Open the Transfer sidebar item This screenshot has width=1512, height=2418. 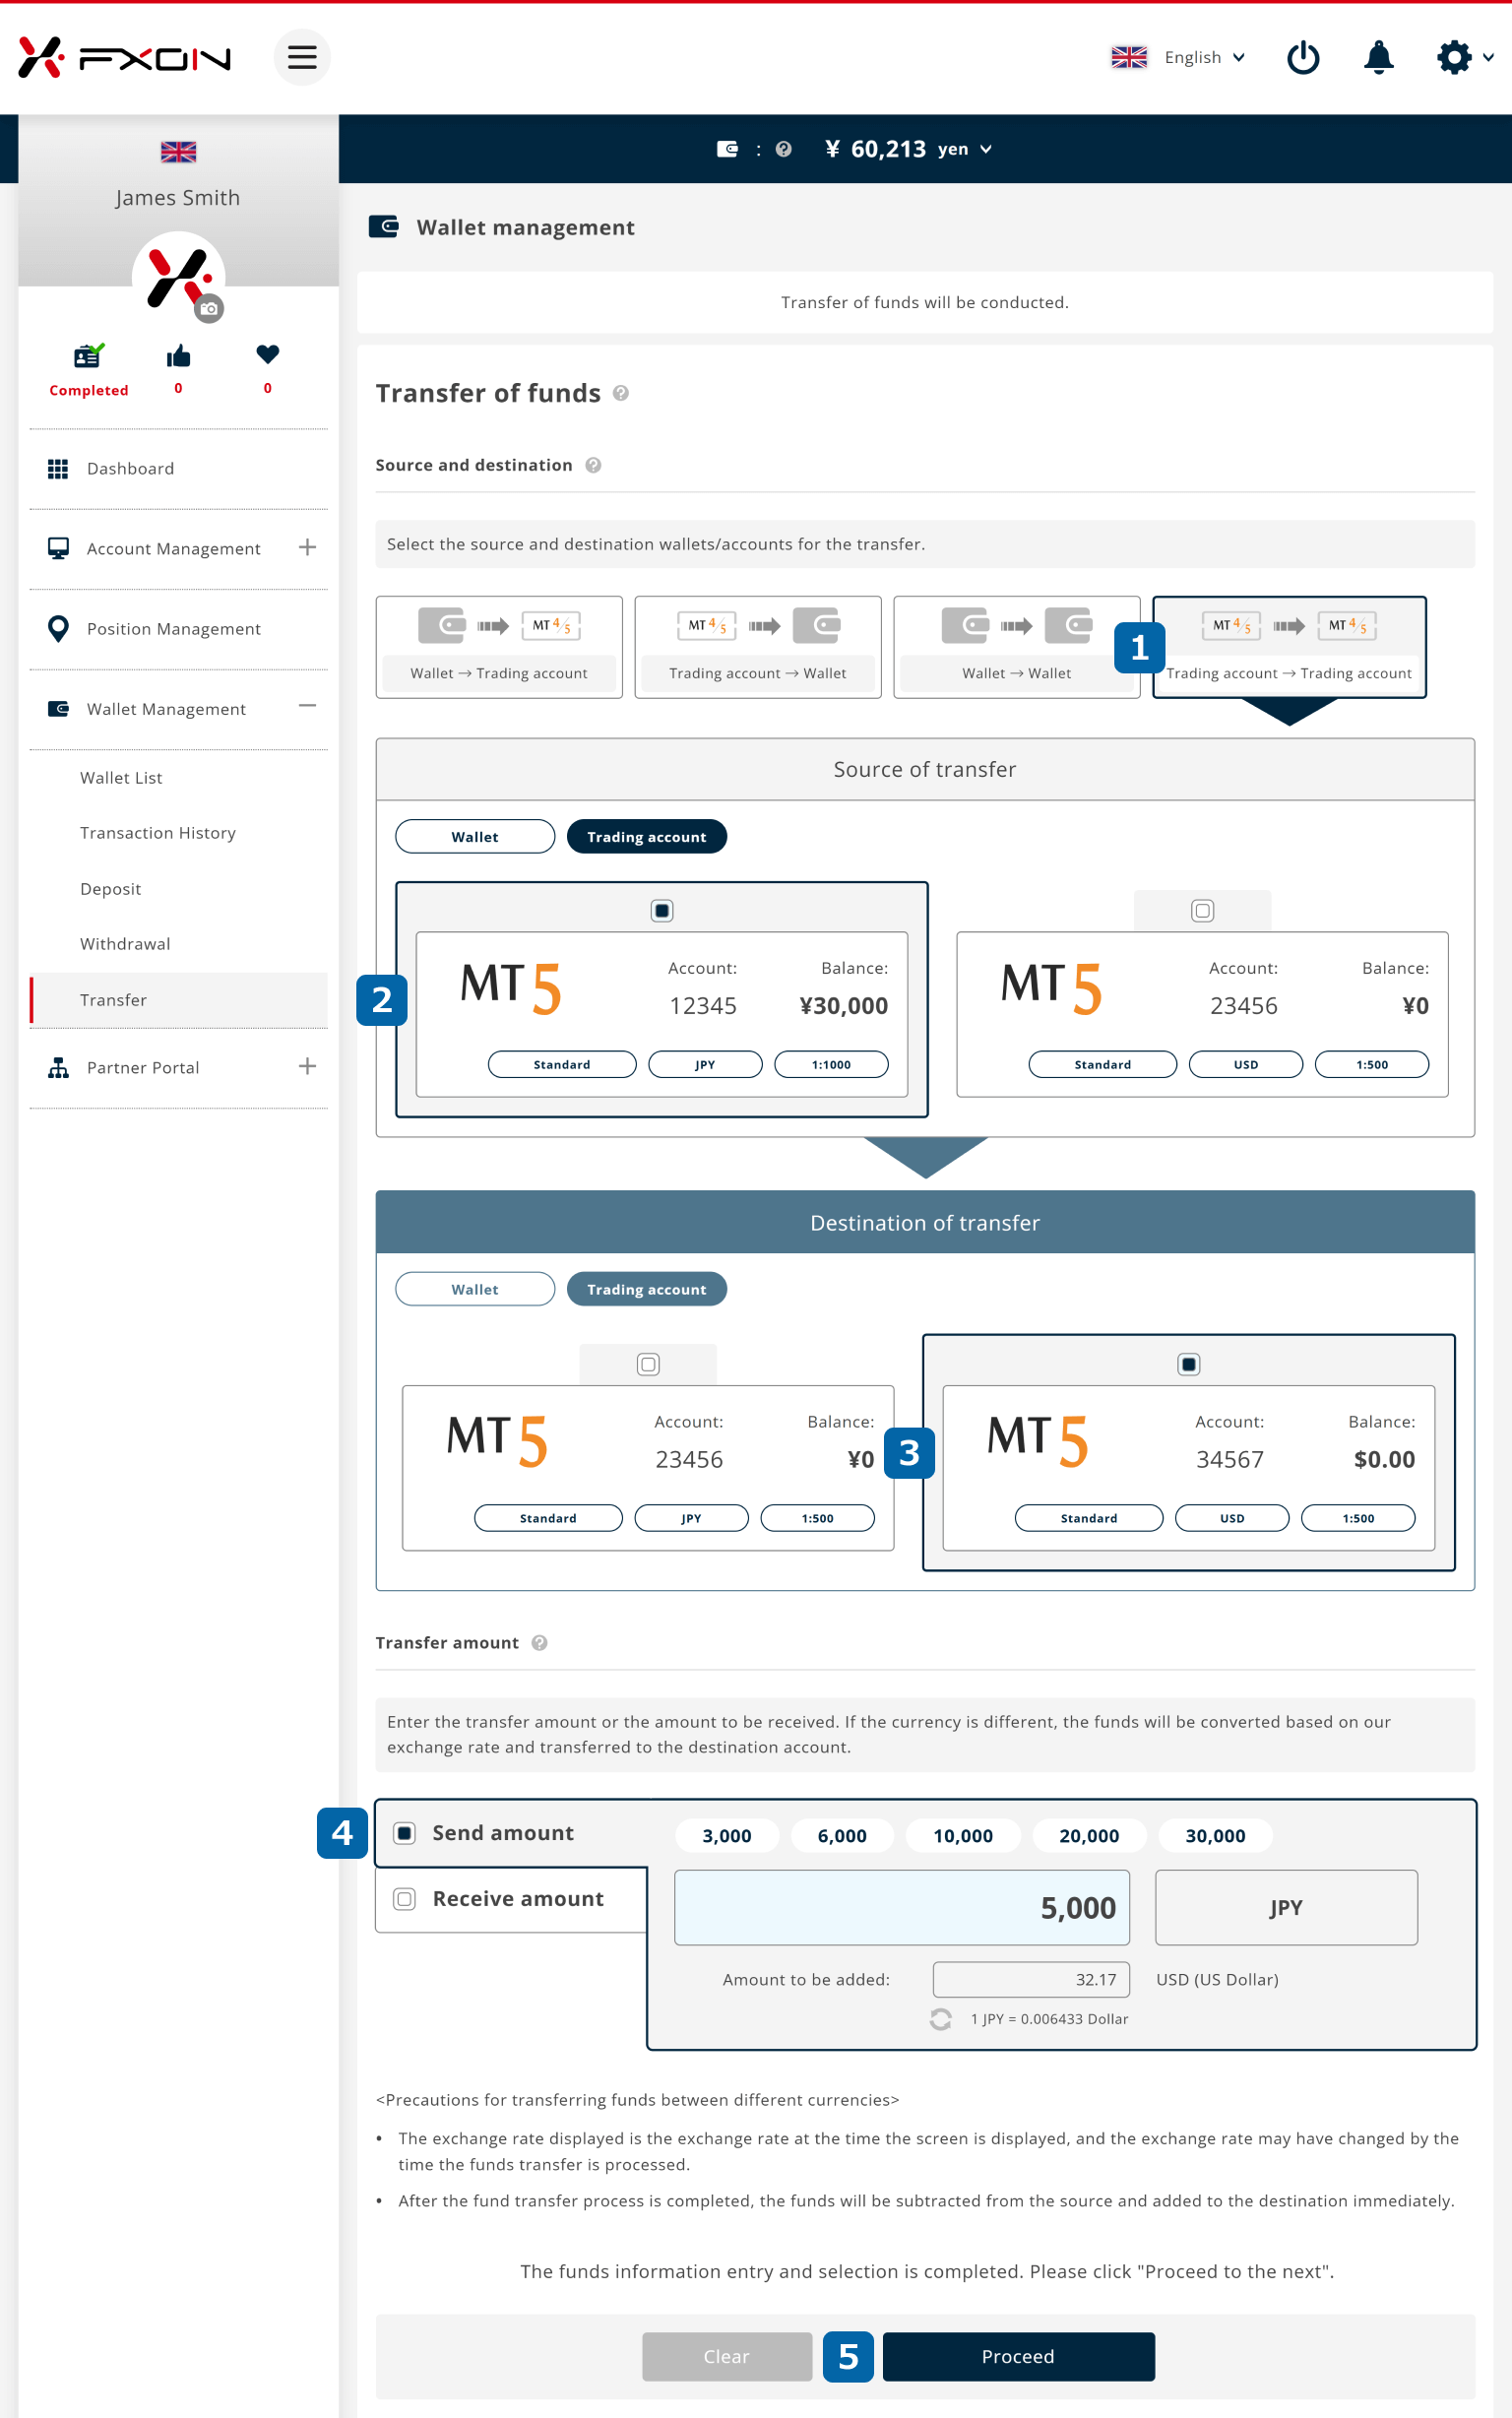click(x=178, y=1000)
